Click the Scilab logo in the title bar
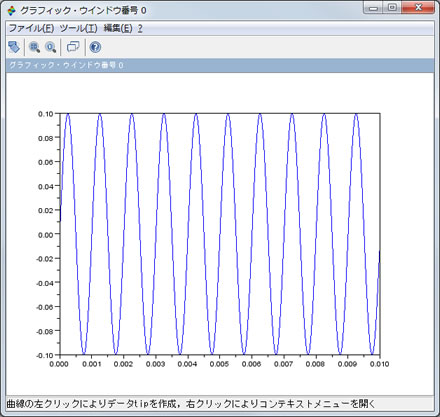Screen dimensions: 440x417 11,11
